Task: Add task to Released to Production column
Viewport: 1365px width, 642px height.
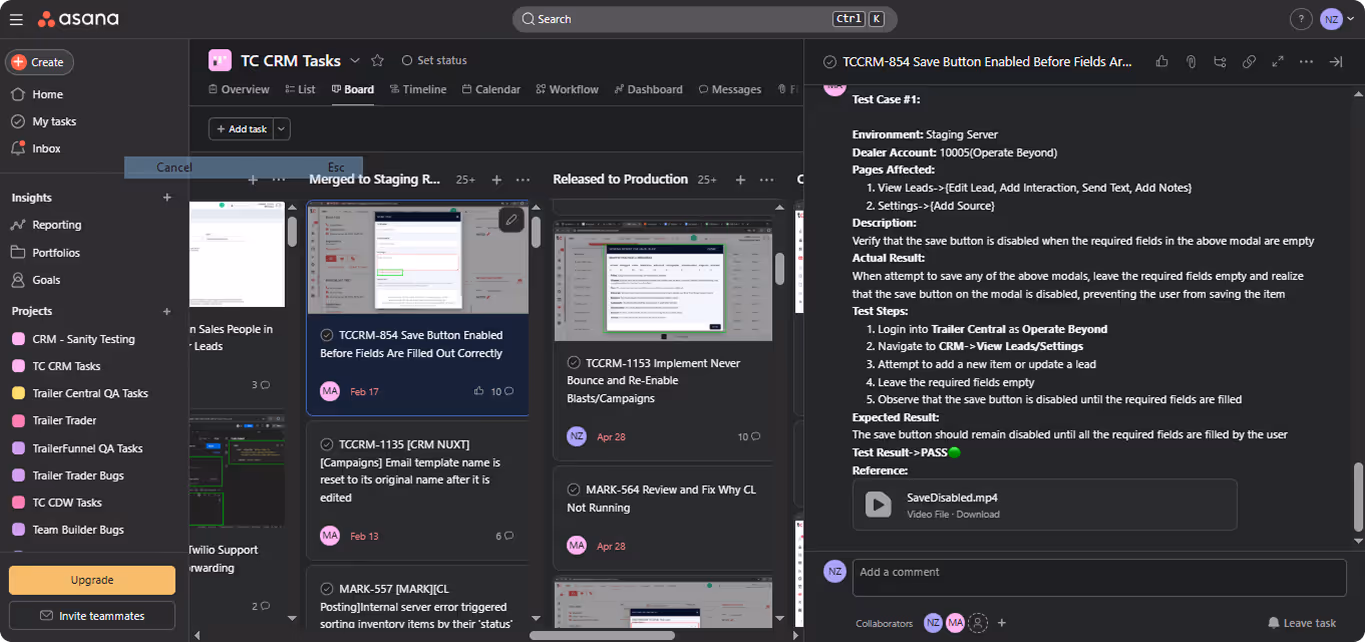Action: (x=740, y=180)
